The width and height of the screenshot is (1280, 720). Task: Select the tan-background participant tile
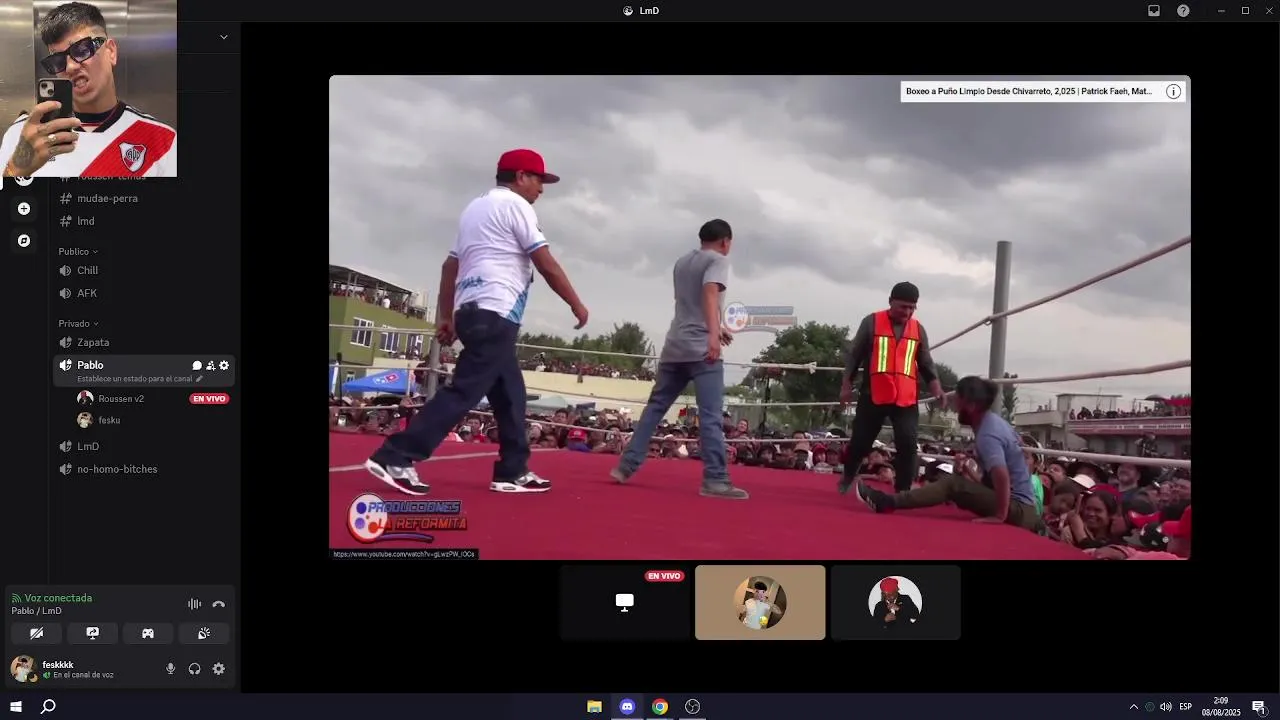[760, 602]
